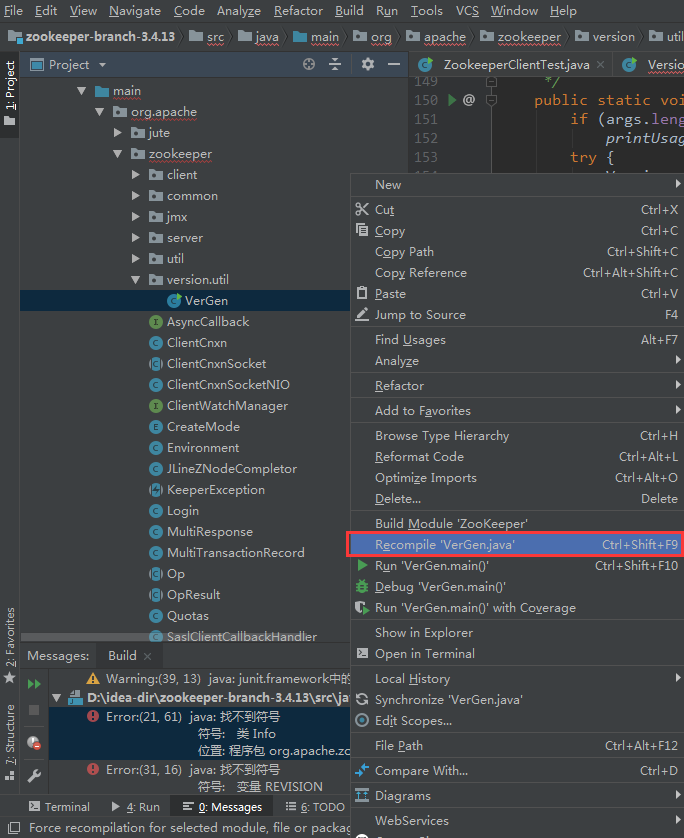Toggle the 4: Run tool window

tap(136, 807)
